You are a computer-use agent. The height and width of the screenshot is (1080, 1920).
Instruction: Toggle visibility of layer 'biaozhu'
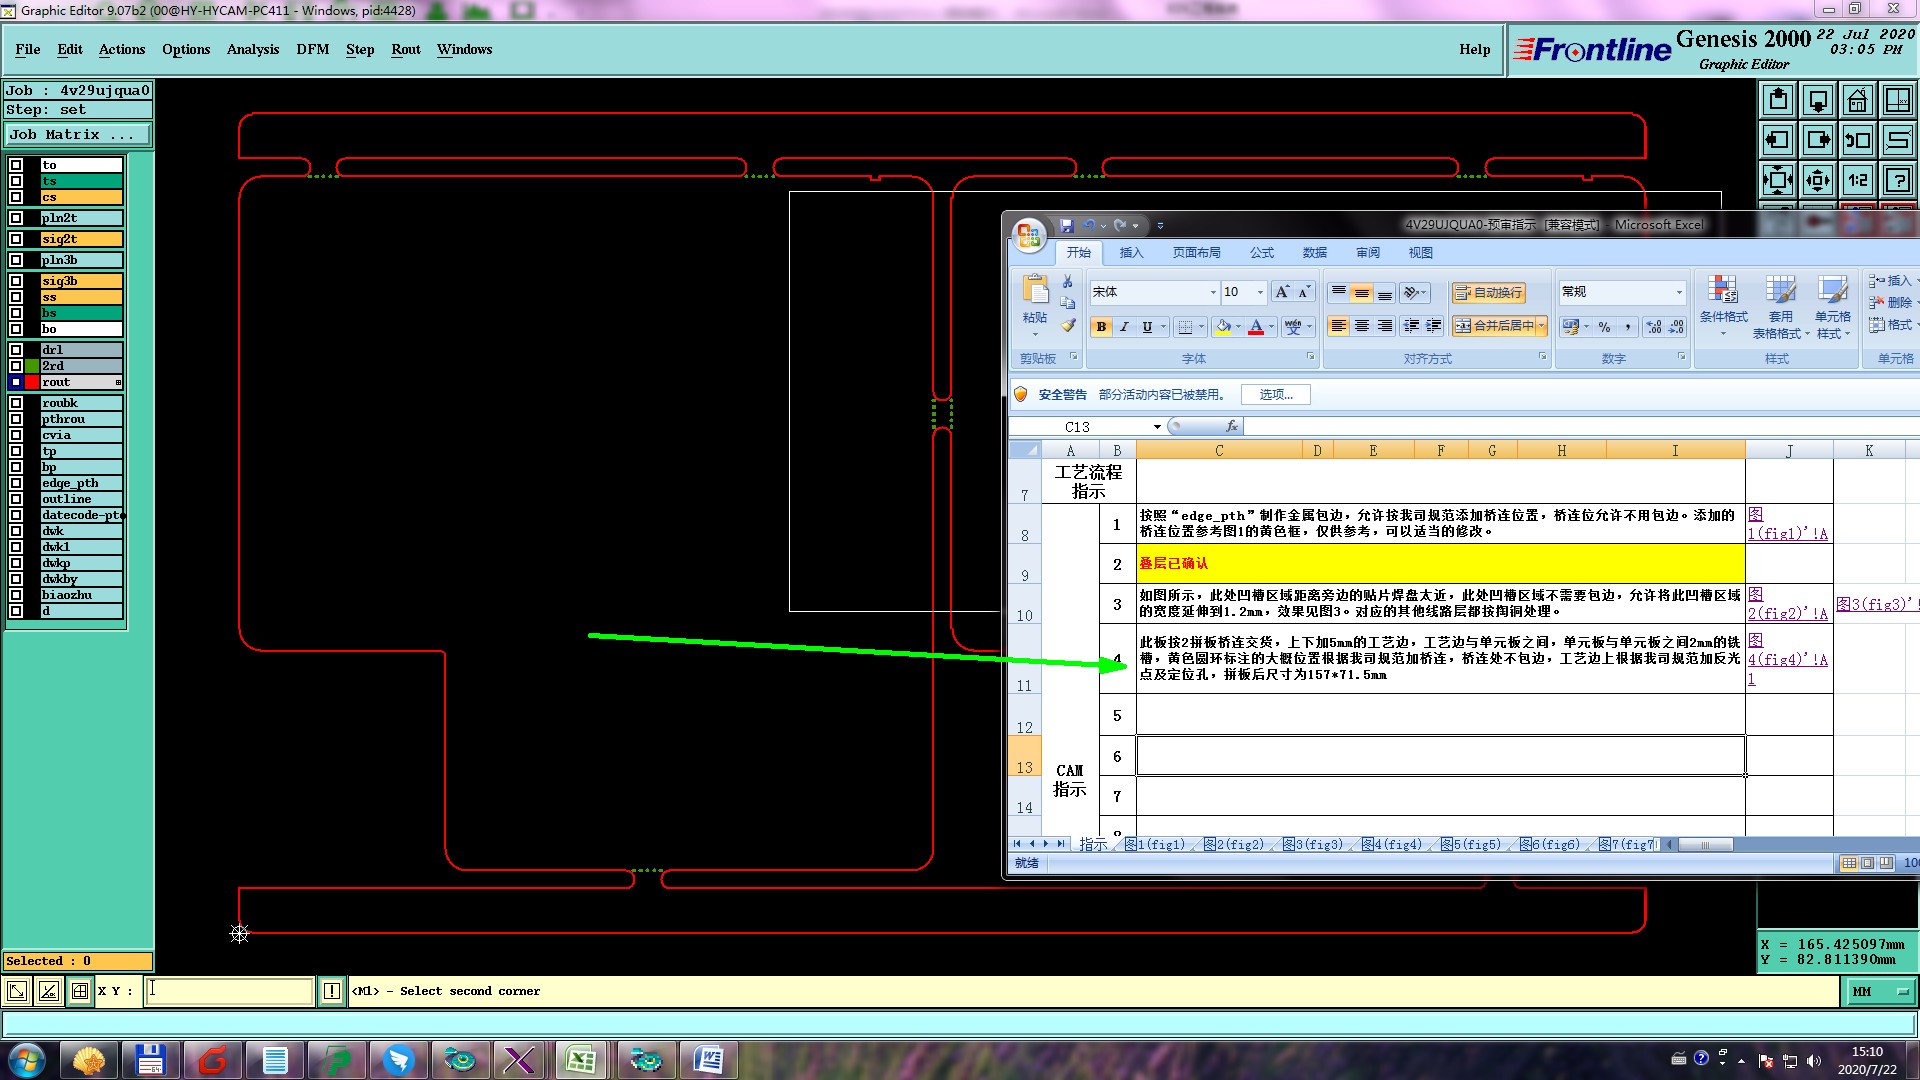pos(16,595)
